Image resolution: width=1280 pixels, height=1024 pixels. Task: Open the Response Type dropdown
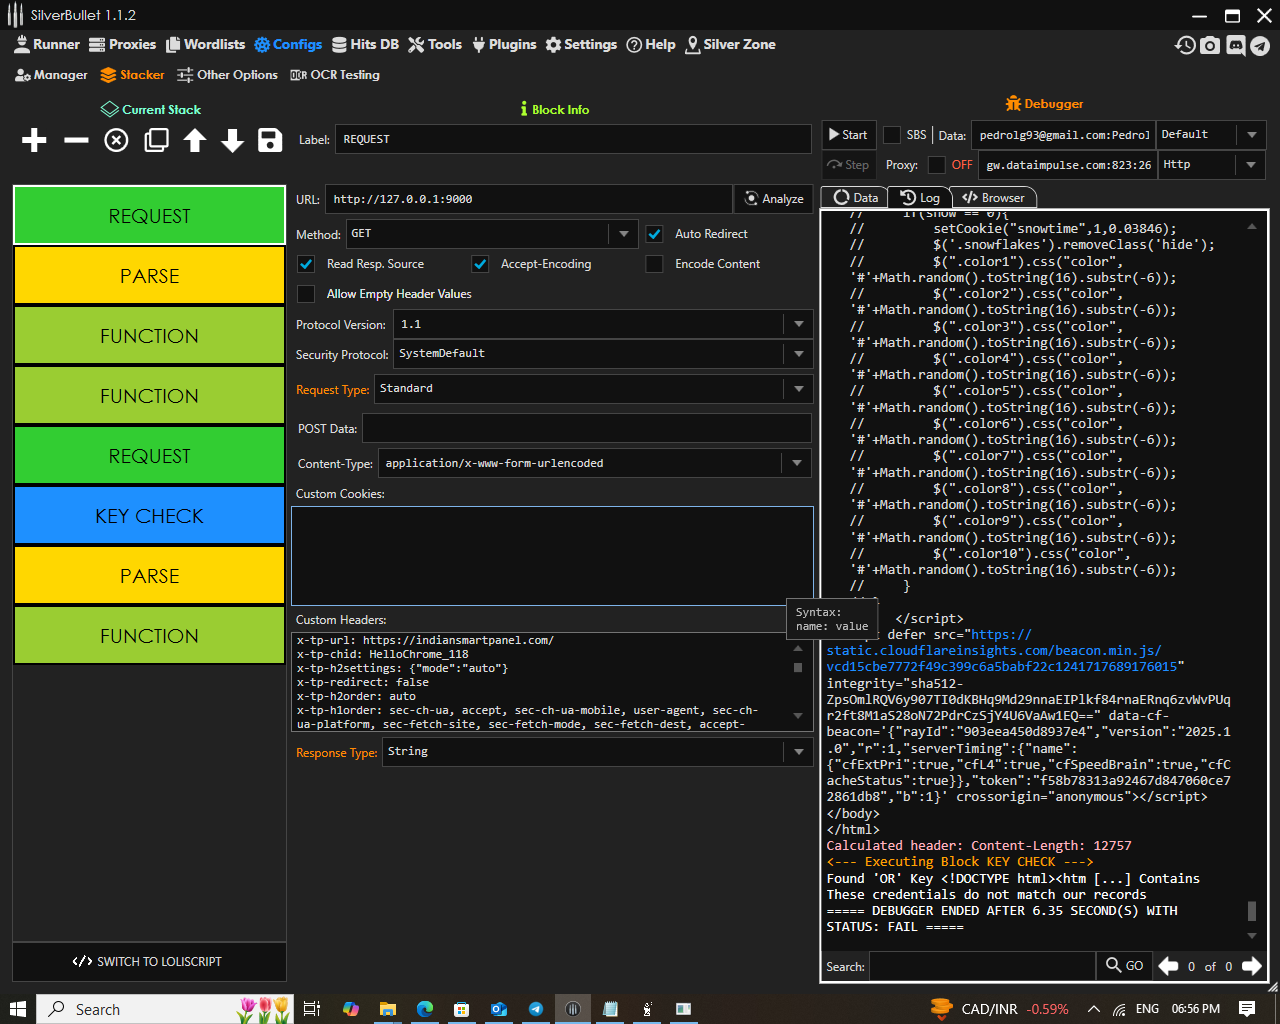click(598, 752)
